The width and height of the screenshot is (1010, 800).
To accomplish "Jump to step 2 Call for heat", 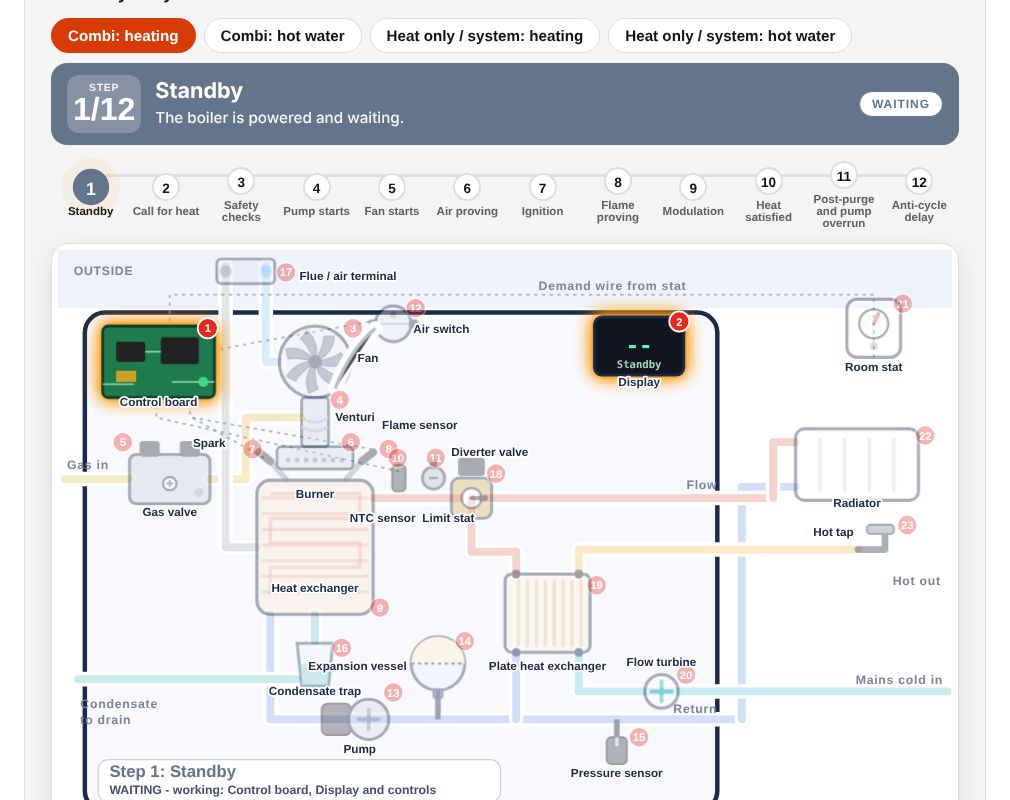I will point(166,188).
